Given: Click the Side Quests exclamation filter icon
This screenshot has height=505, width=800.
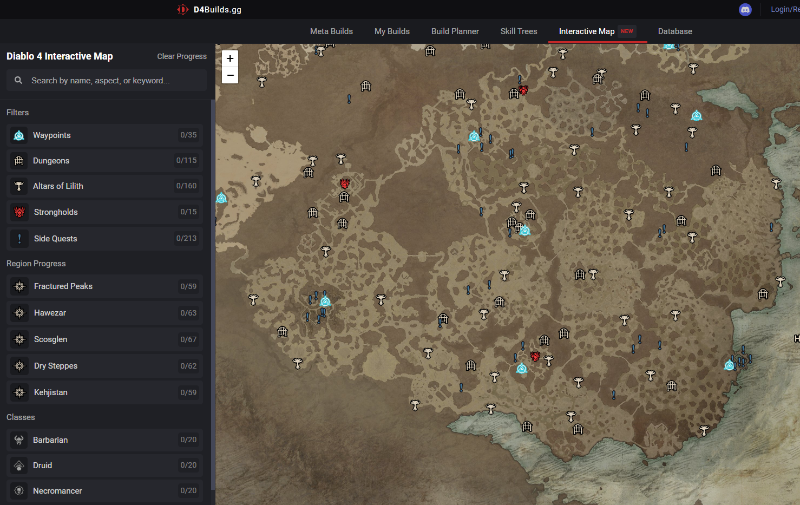Looking at the screenshot, I should (x=19, y=238).
